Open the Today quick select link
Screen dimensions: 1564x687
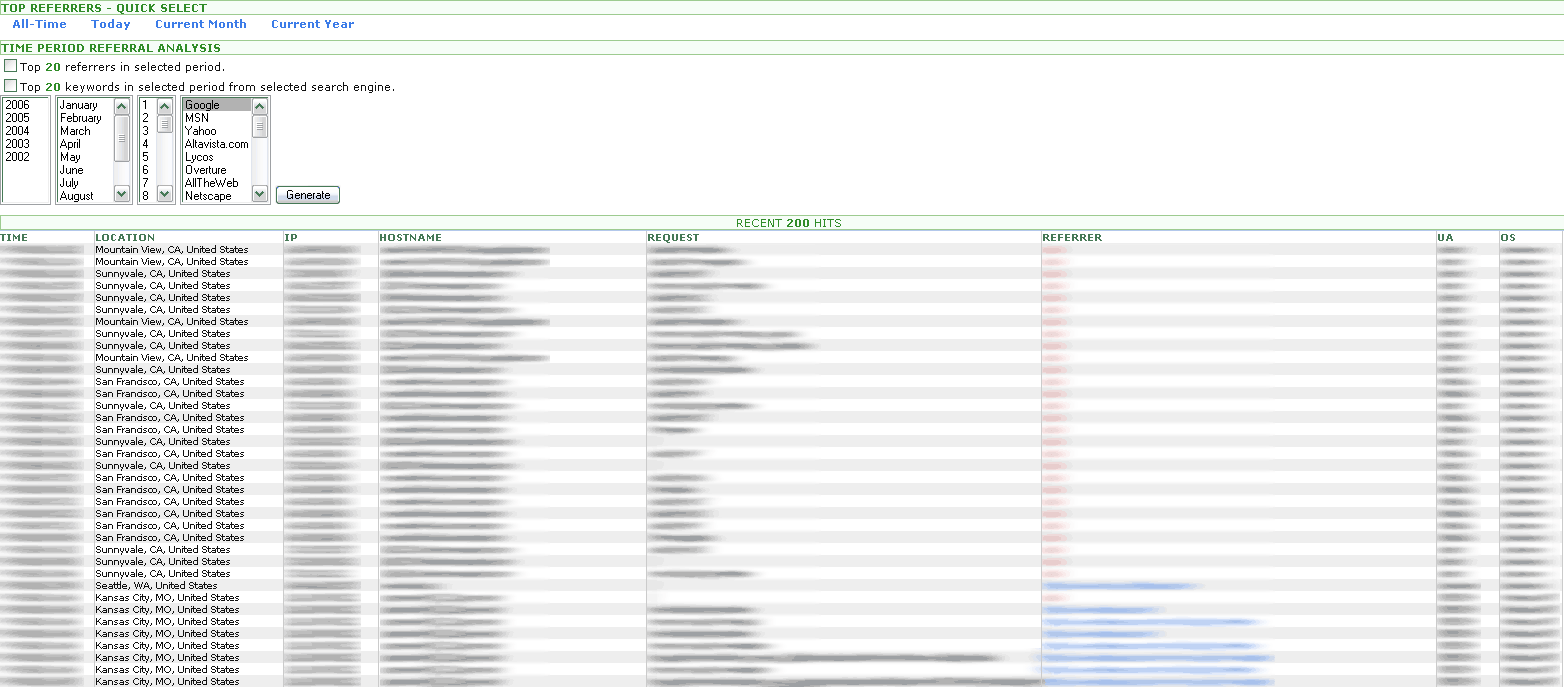[110, 24]
